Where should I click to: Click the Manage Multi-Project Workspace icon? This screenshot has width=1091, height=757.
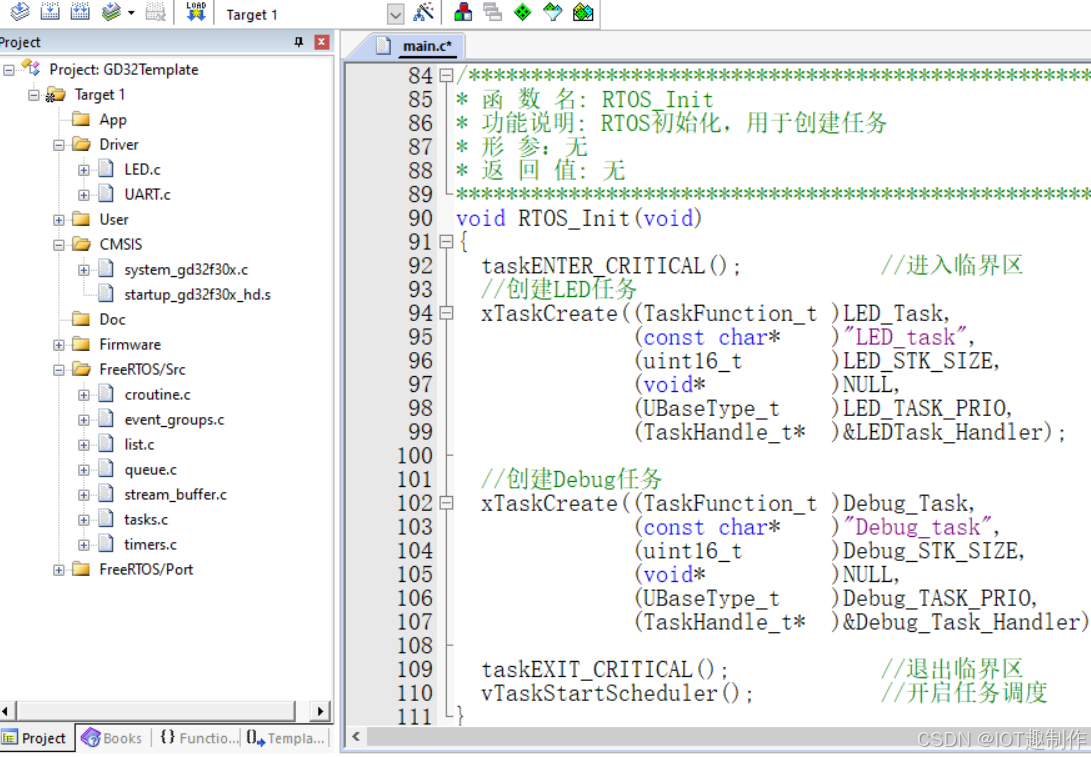(x=493, y=11)
